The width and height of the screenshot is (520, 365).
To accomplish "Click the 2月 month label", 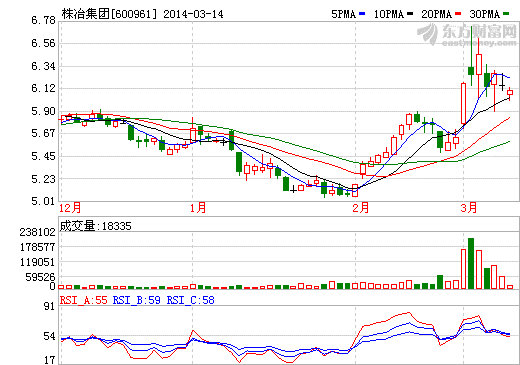I will click(361, 208).
